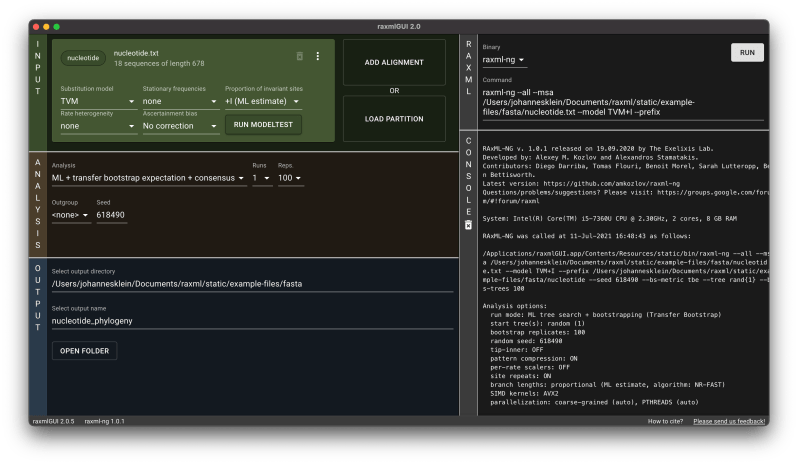Click the ADD ALIGNMENT button

(x=394, y=63)
